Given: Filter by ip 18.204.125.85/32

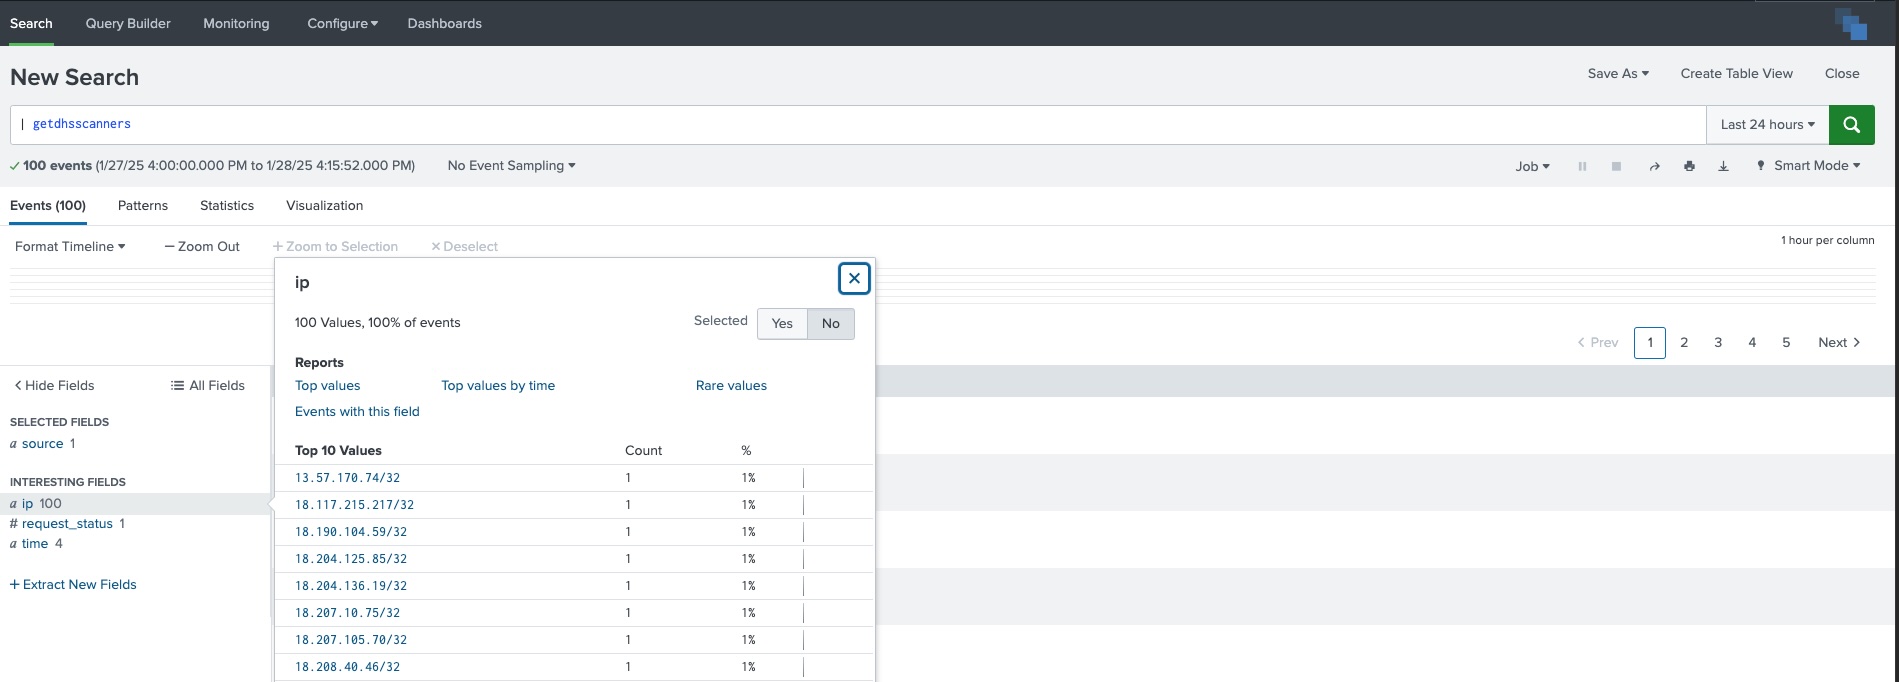Looking at the screenshot, I should point(351,559).
